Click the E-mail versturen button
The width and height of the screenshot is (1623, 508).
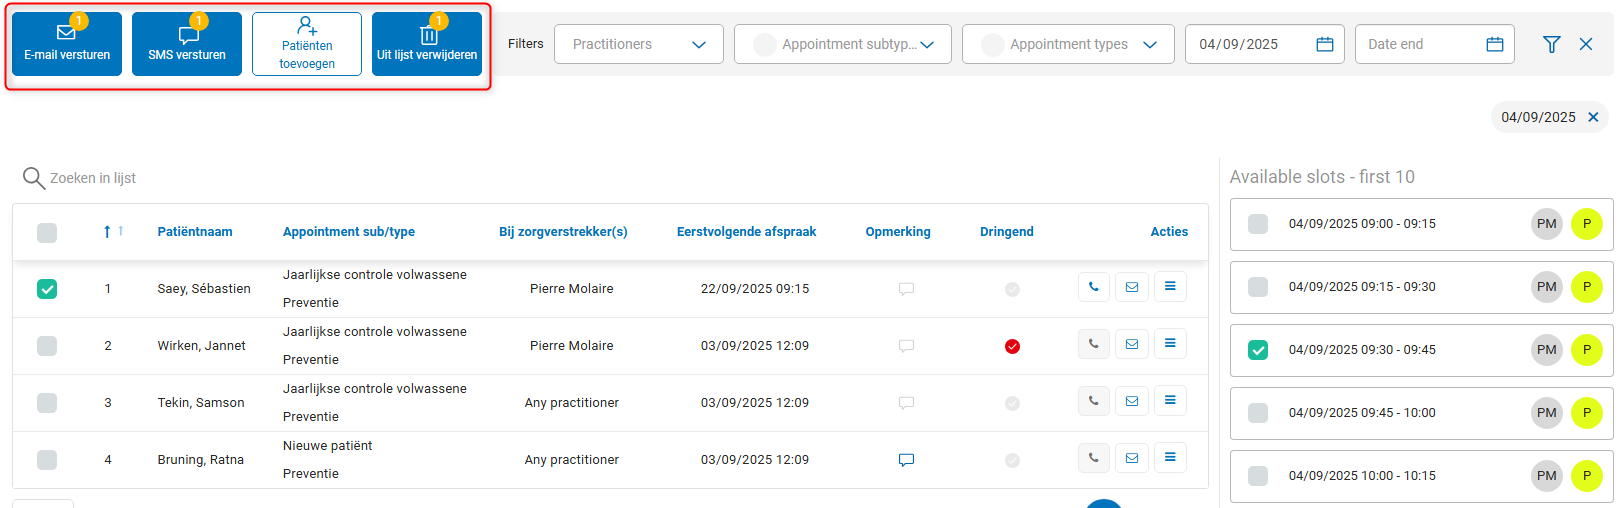[x=67, y=44]
